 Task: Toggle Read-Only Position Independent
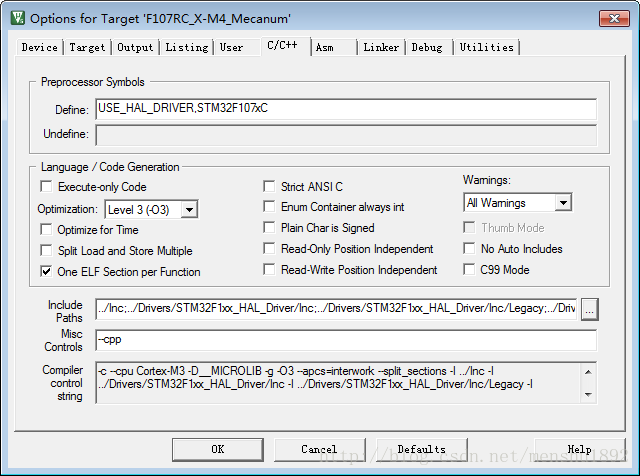point(269,249)
